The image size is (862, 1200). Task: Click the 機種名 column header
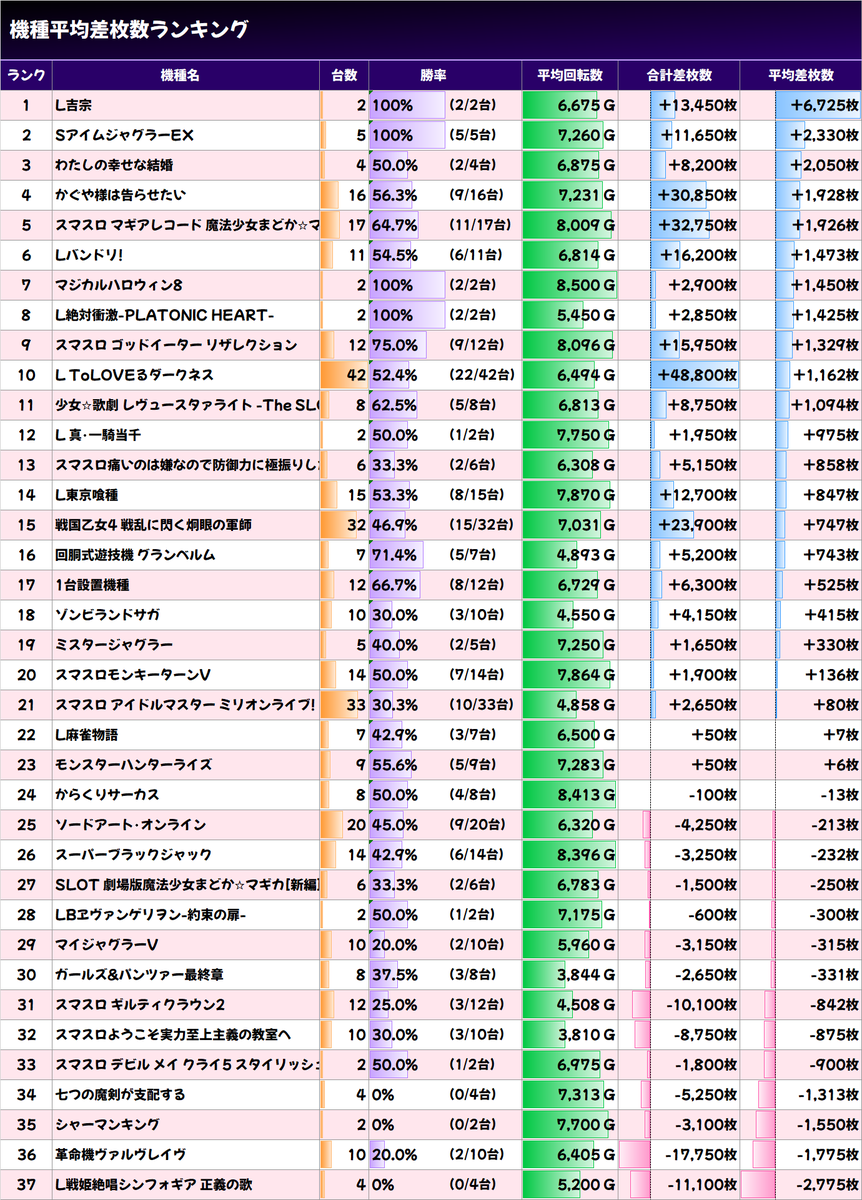pos(186,75)
